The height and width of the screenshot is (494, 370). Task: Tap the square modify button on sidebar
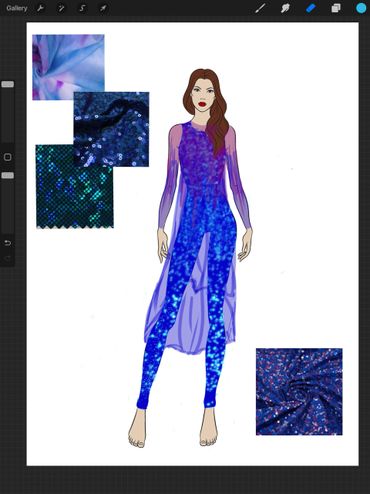click(x=8, y=157)
